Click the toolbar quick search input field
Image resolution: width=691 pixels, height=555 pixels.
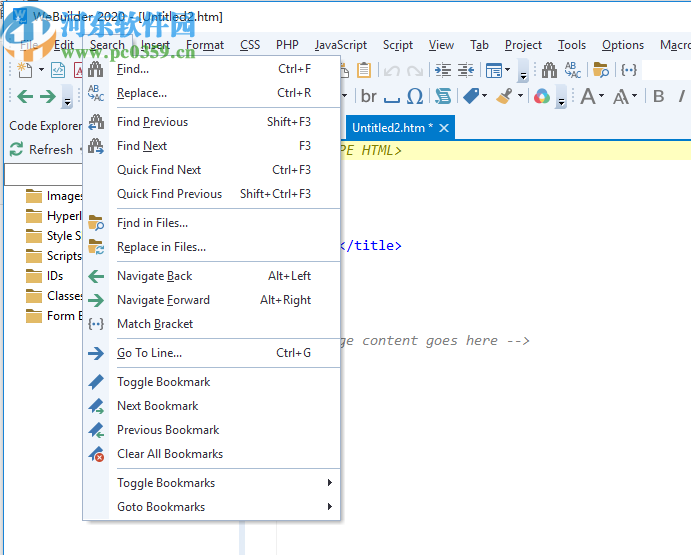666,70
